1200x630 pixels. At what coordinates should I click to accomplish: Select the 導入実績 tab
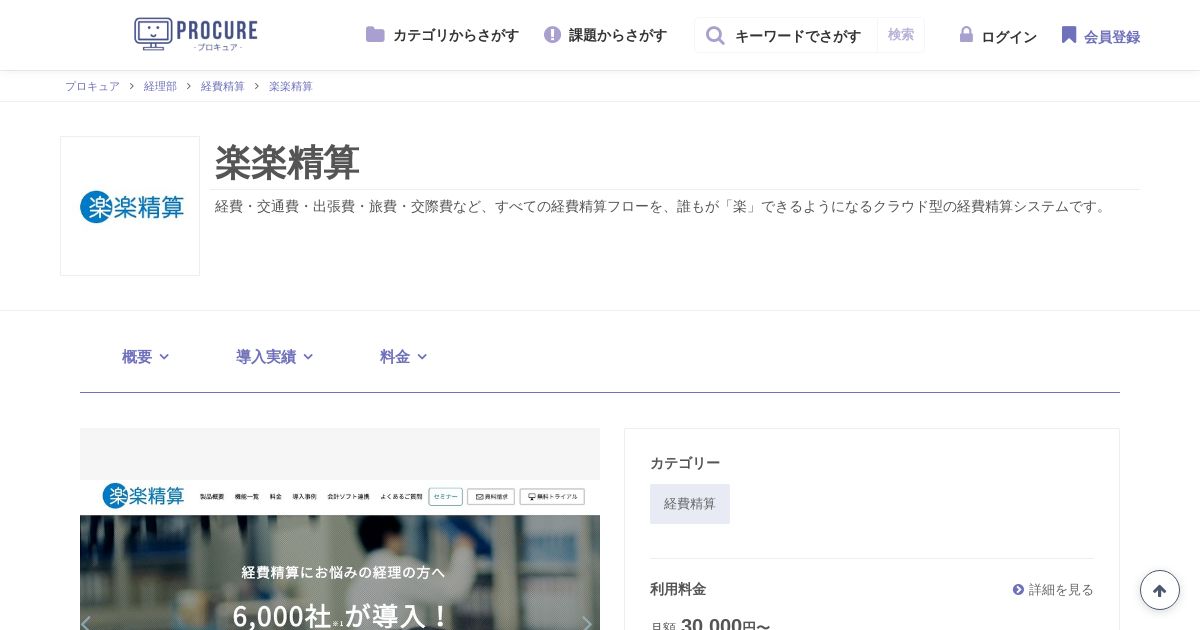(x=266, y=357)
